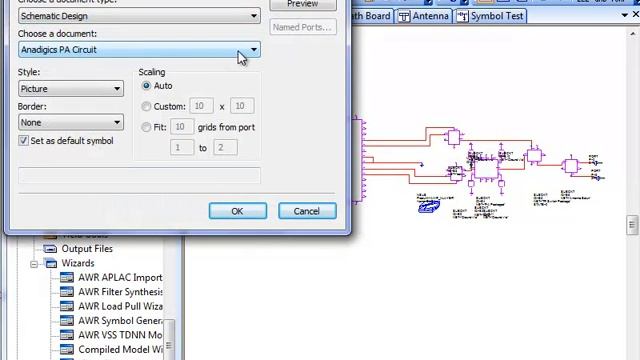Click the Fit grids value field

[x=182, y=127]
